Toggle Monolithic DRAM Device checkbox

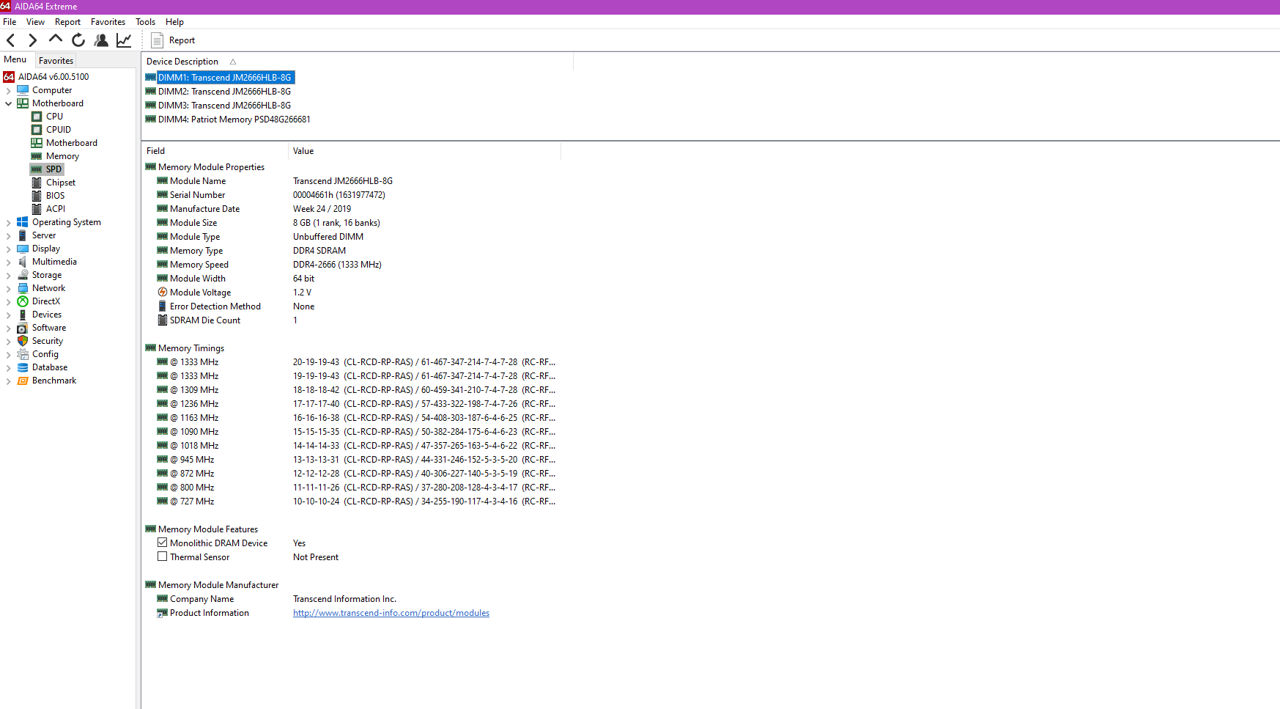tap(162, 543)
